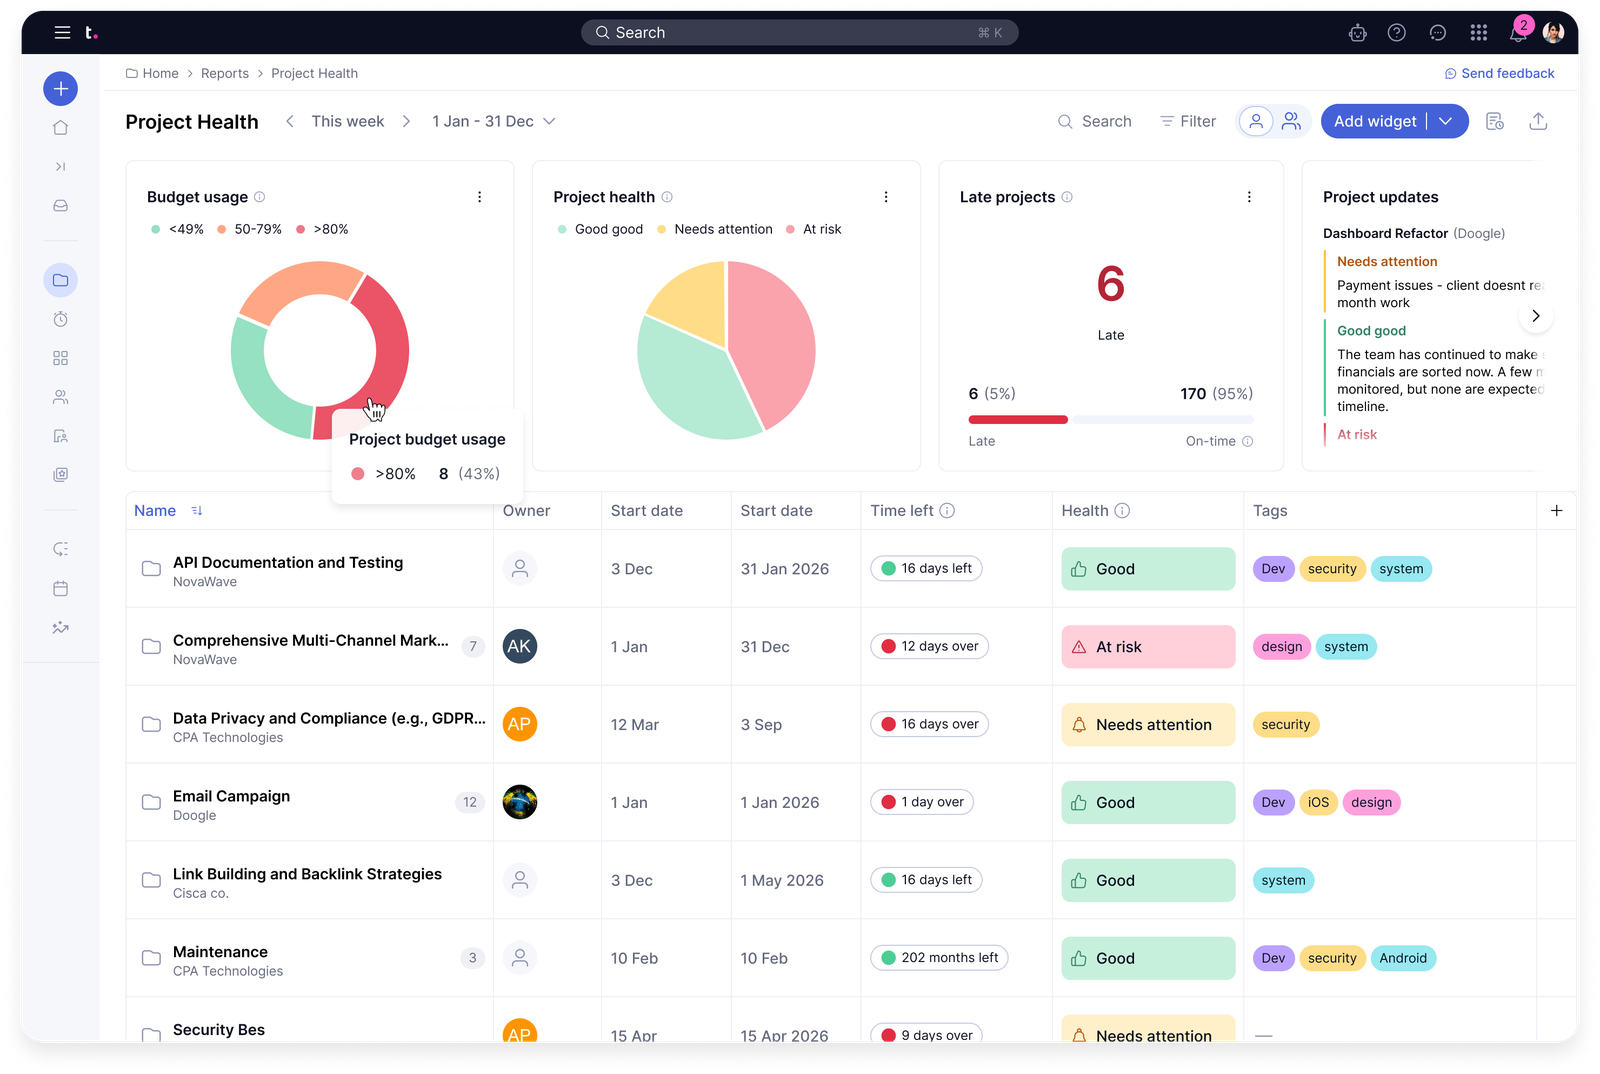Sort table by Name column header
The height and width of the screenshot is (1074, 1600).
155,510
